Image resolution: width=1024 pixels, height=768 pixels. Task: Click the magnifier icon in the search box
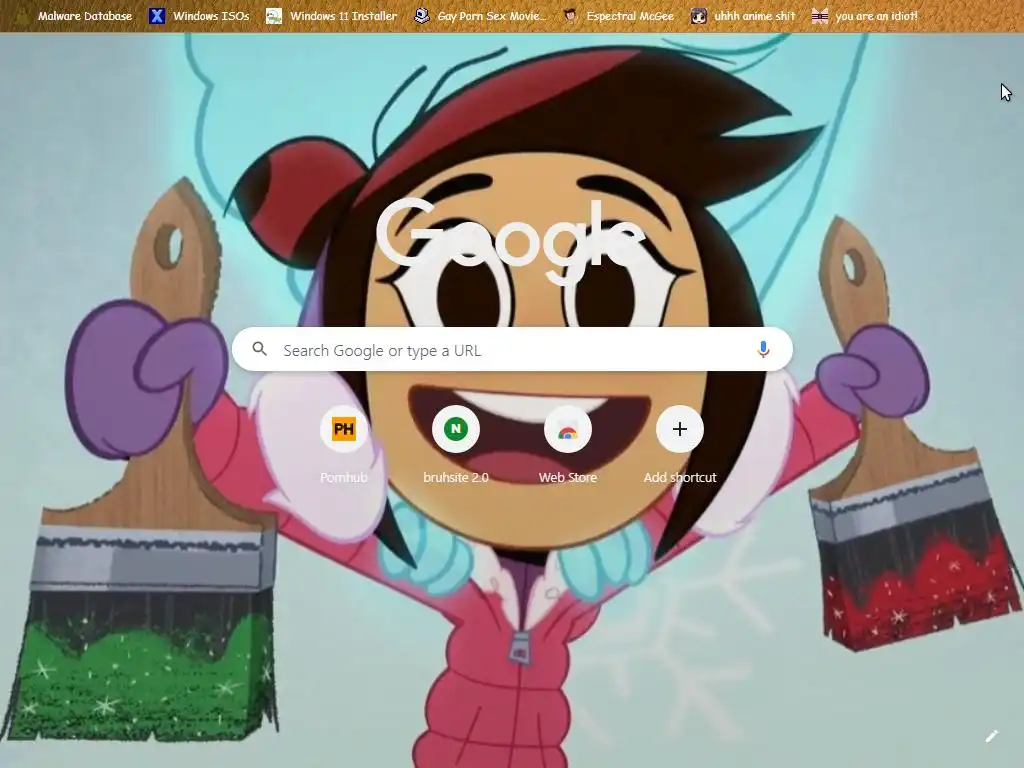pos(260,349)
